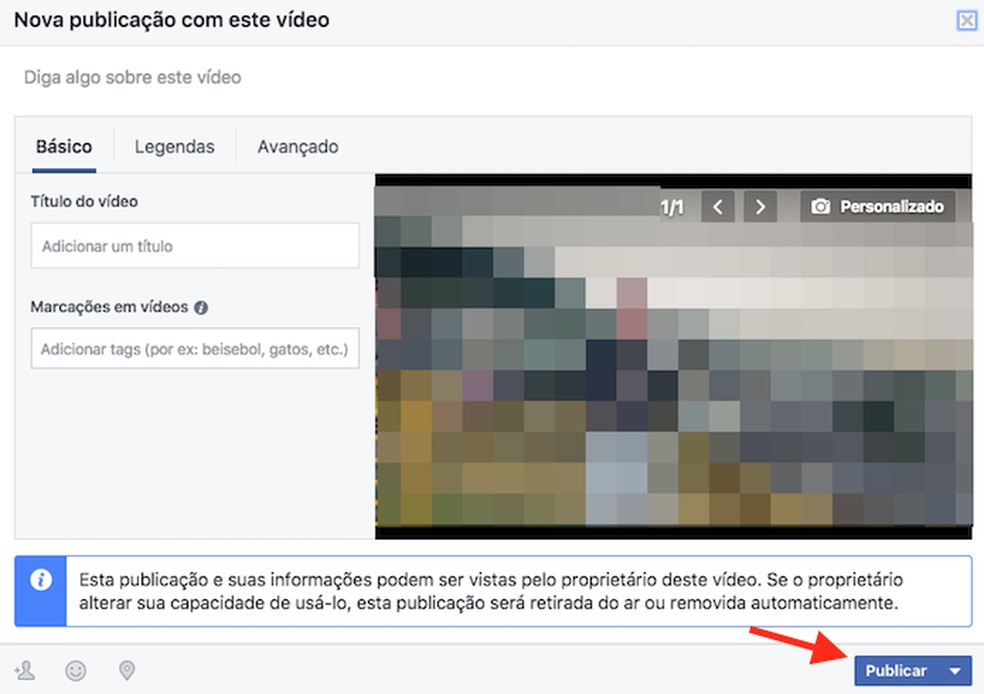Select the previous thumbnail arrow

pos(718,206)
